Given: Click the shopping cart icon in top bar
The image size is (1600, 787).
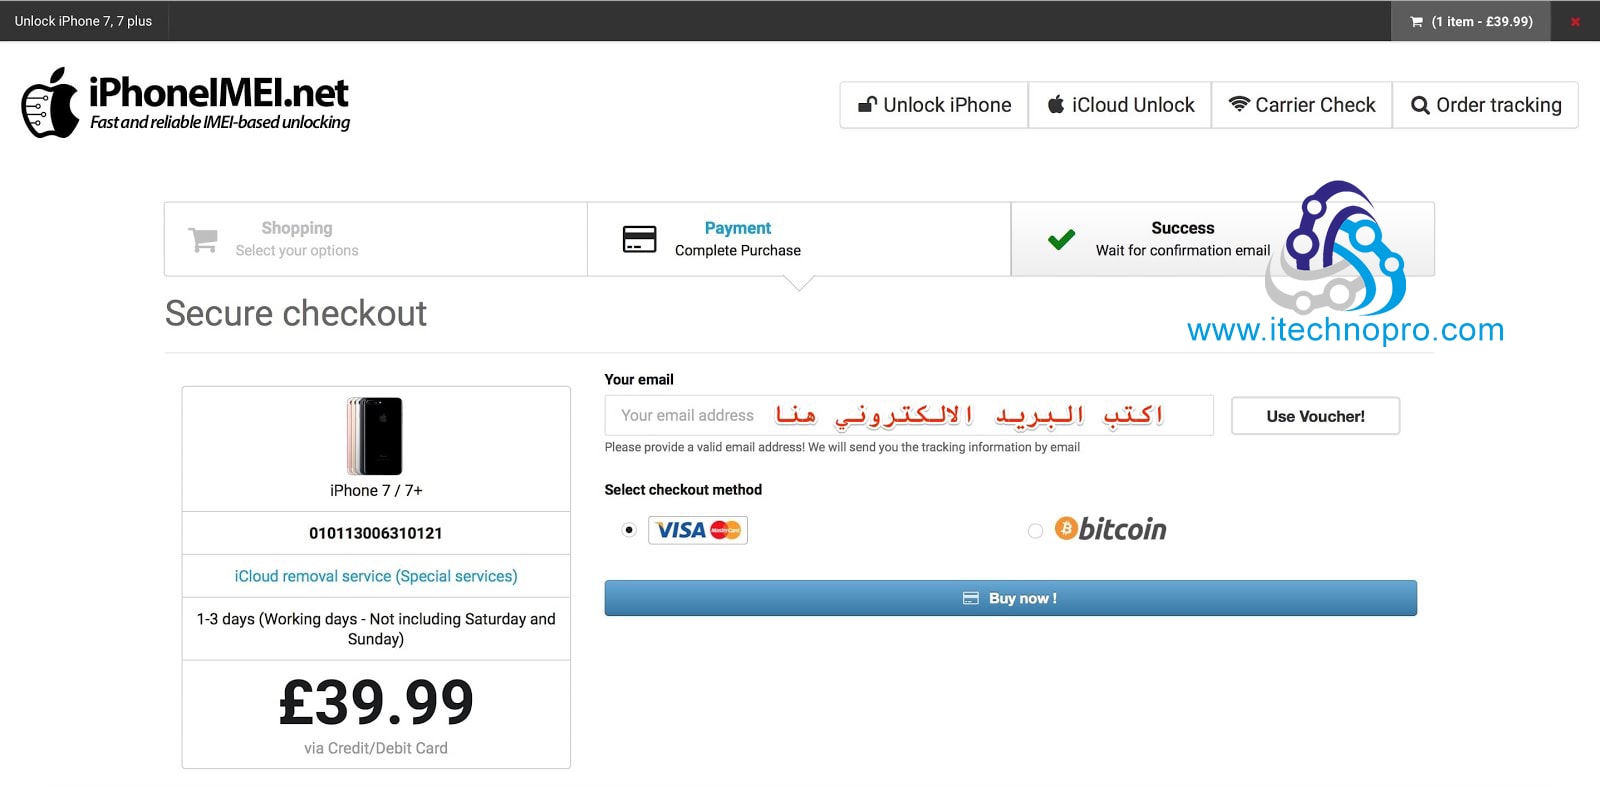Looking at the screenshot, I should pos(1416,22).
